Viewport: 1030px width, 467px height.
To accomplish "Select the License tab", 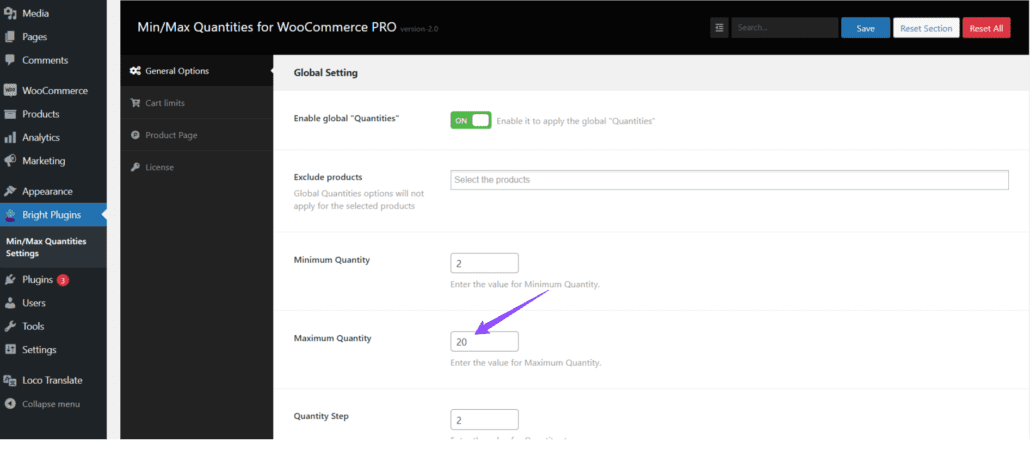I will point(159,167).
